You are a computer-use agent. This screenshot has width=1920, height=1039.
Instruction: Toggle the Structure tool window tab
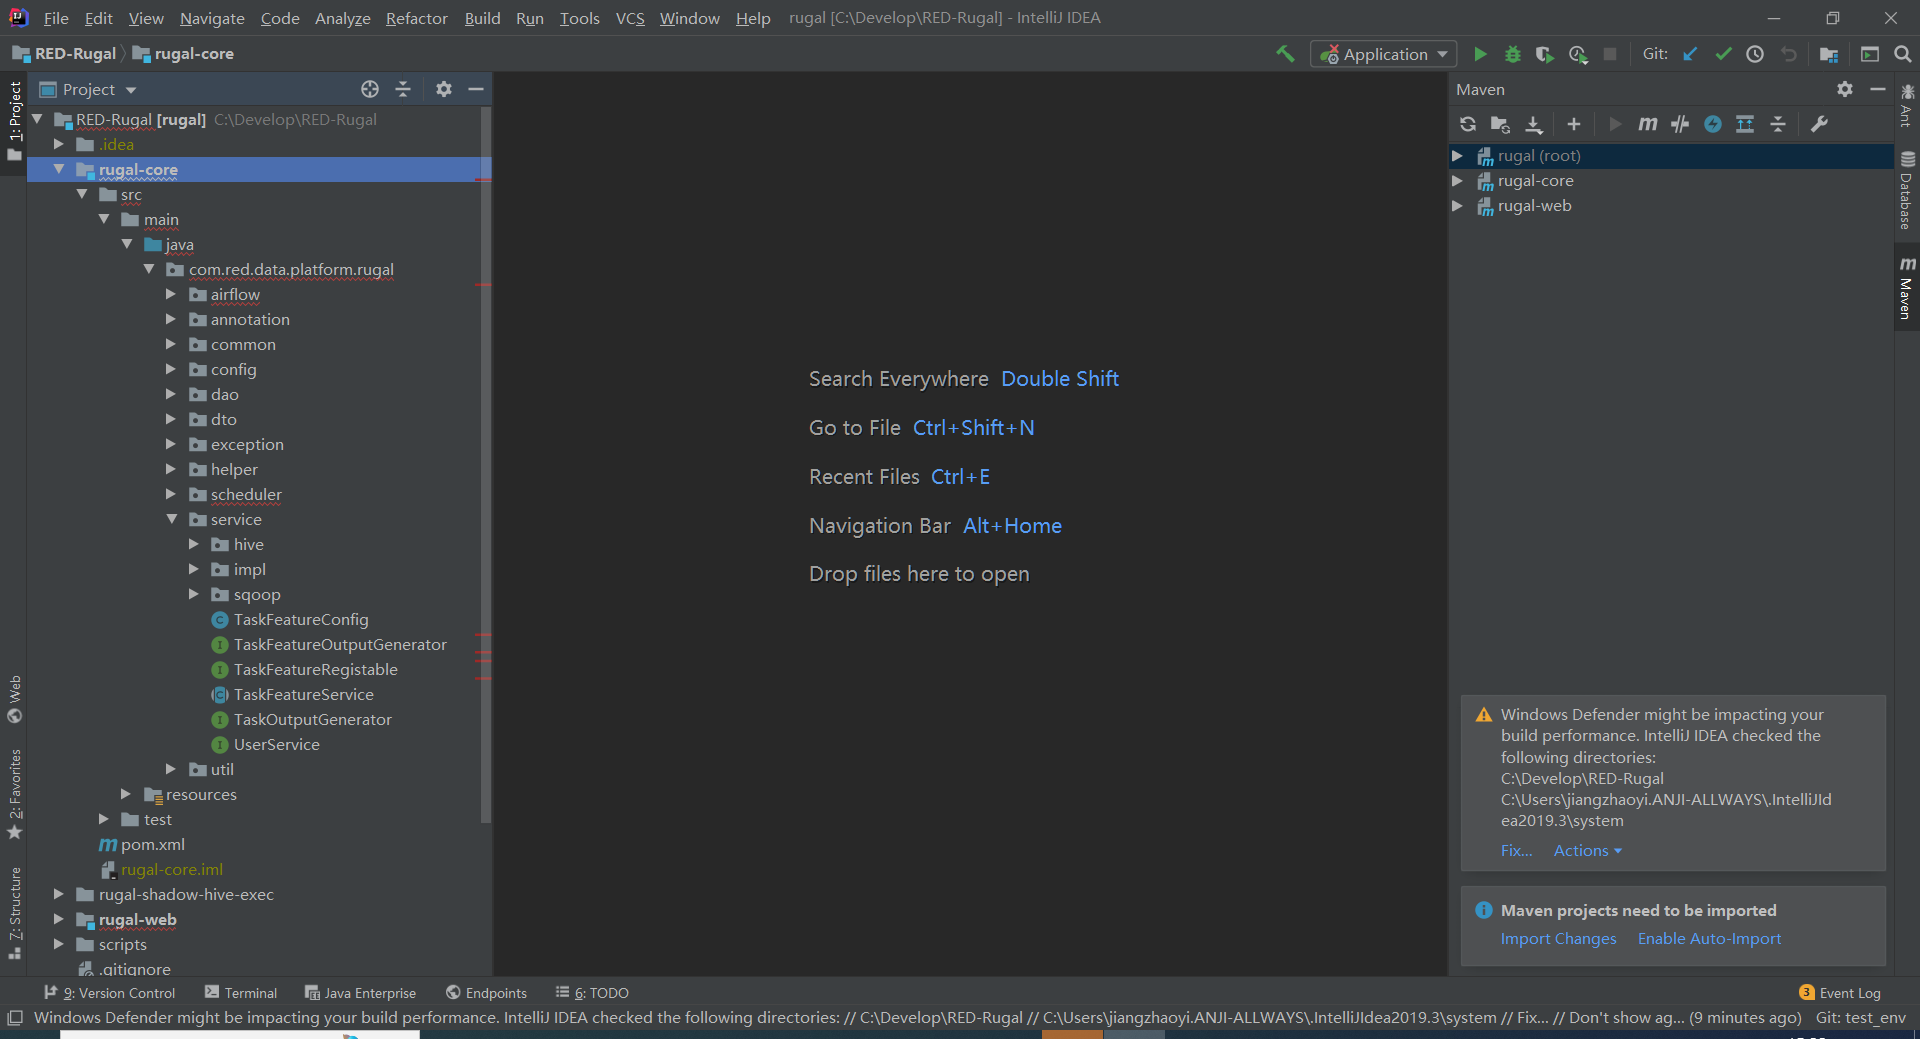click(x=14, y=912)
